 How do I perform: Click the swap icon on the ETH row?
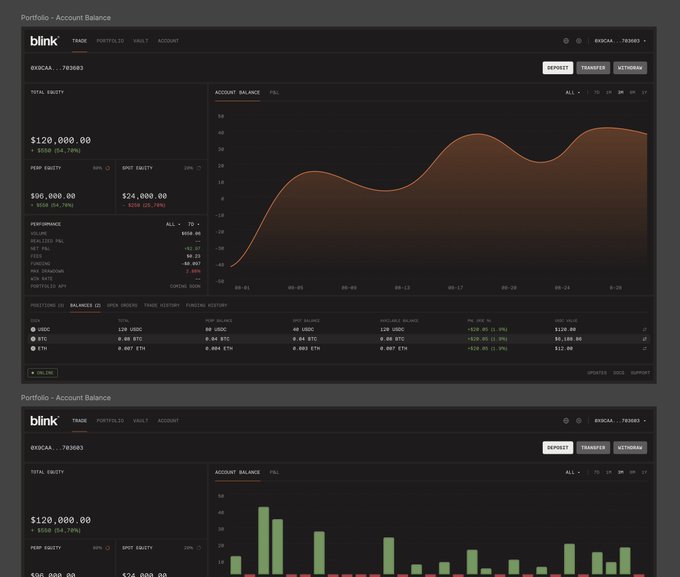(x=644, y=348)
